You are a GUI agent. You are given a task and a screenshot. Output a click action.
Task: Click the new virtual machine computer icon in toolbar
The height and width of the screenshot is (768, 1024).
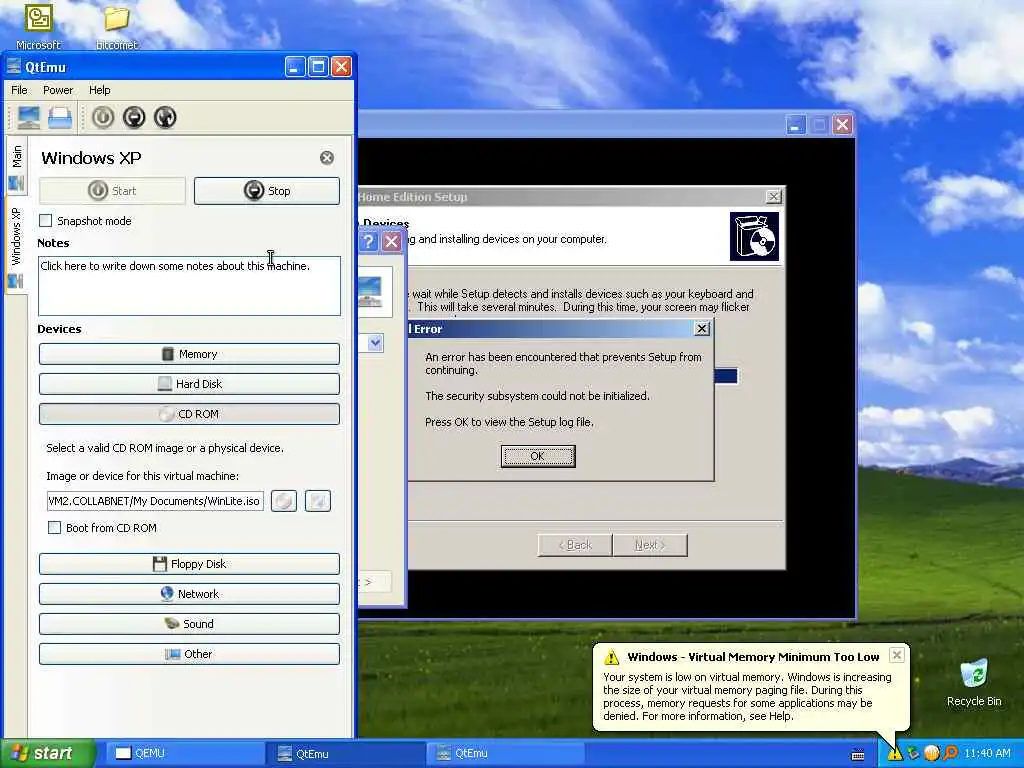pos(29,118)
